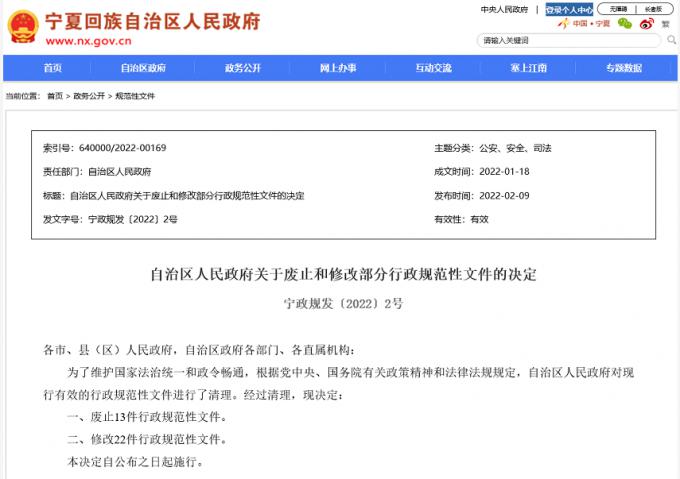Go to 政务公开 in the navigation bar
The width and height of the screenshot is (680, 479).
point(242,68)
